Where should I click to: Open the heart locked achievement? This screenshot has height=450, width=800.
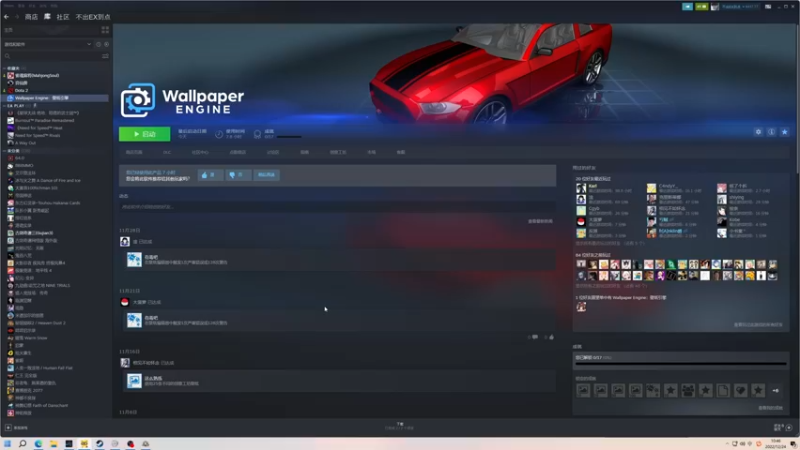point(740,391)
